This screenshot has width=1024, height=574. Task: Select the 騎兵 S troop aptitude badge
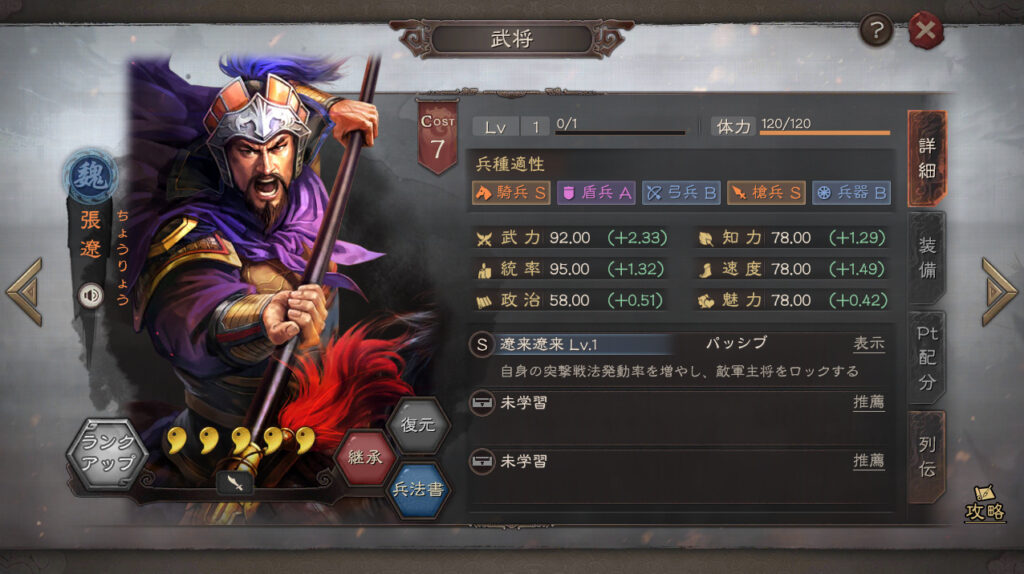[x=511, y=193]
